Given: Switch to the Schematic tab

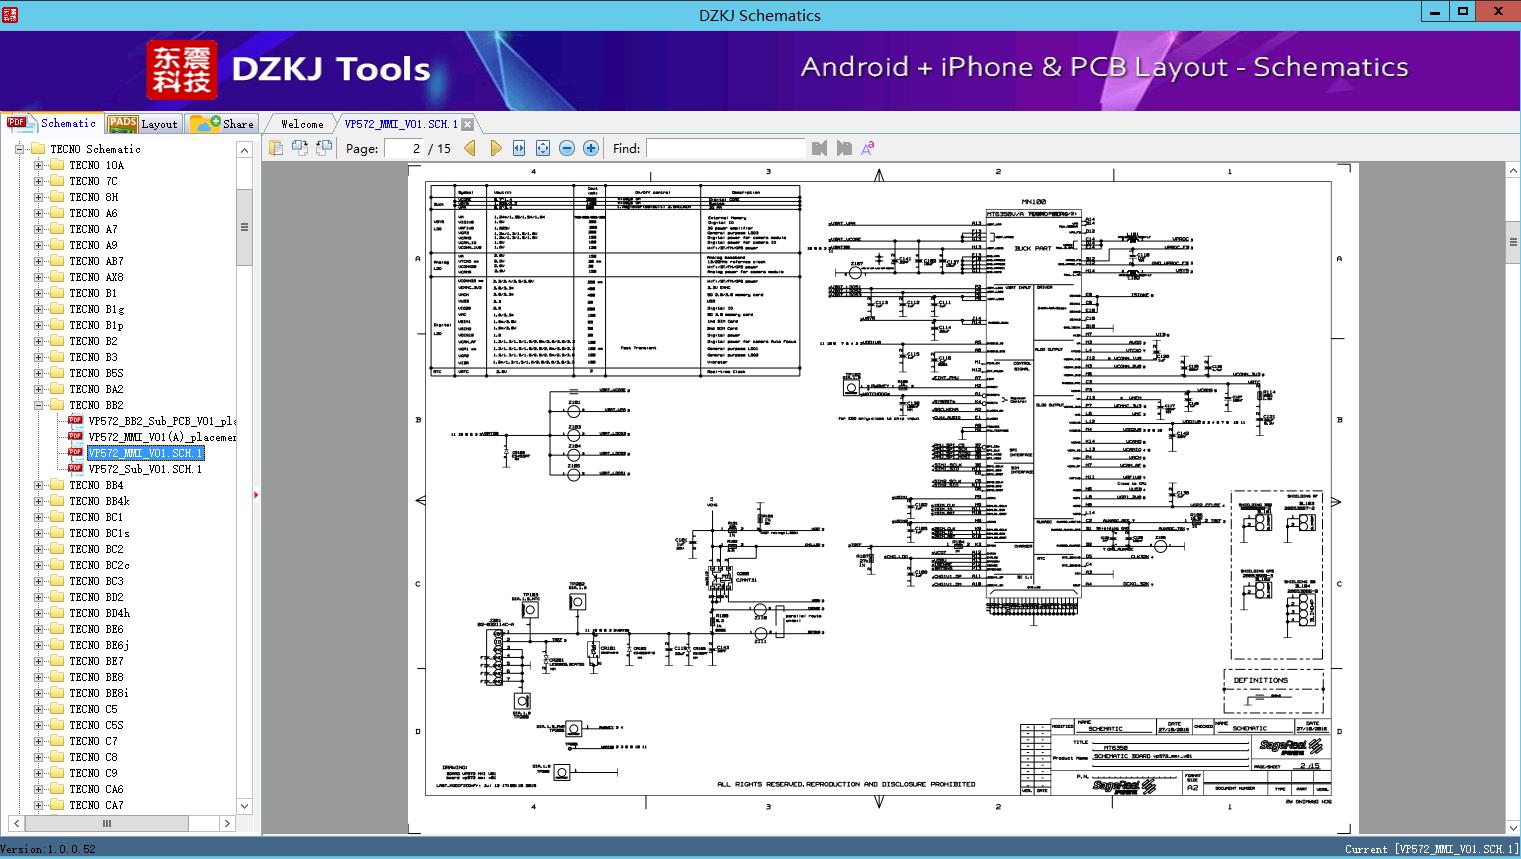Looking at the screenshot, I should click(51, 123).
